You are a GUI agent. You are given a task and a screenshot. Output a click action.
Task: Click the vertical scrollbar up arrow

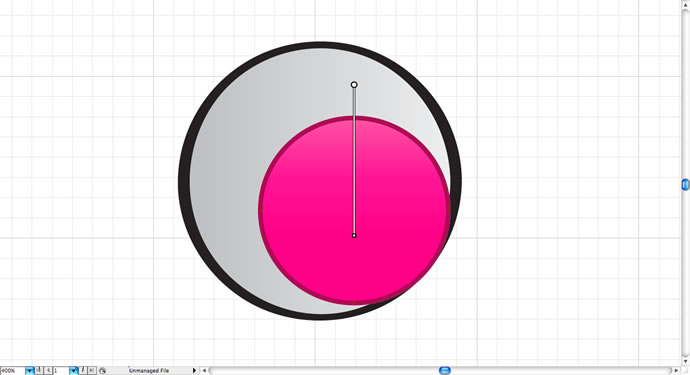point(686,4)
